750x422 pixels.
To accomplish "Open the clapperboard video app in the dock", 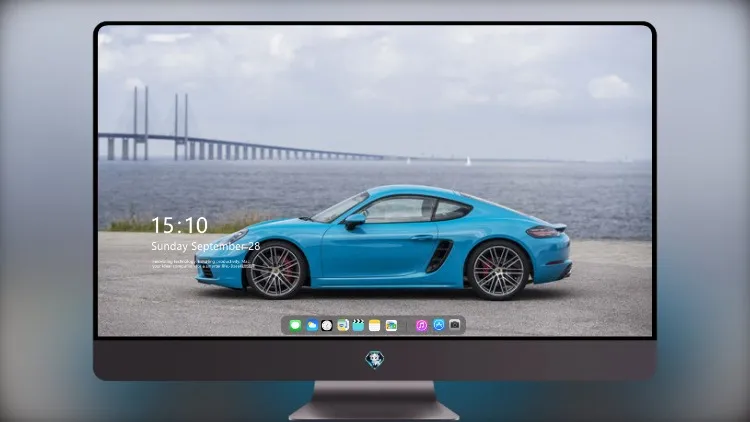I will pos(358,325).
